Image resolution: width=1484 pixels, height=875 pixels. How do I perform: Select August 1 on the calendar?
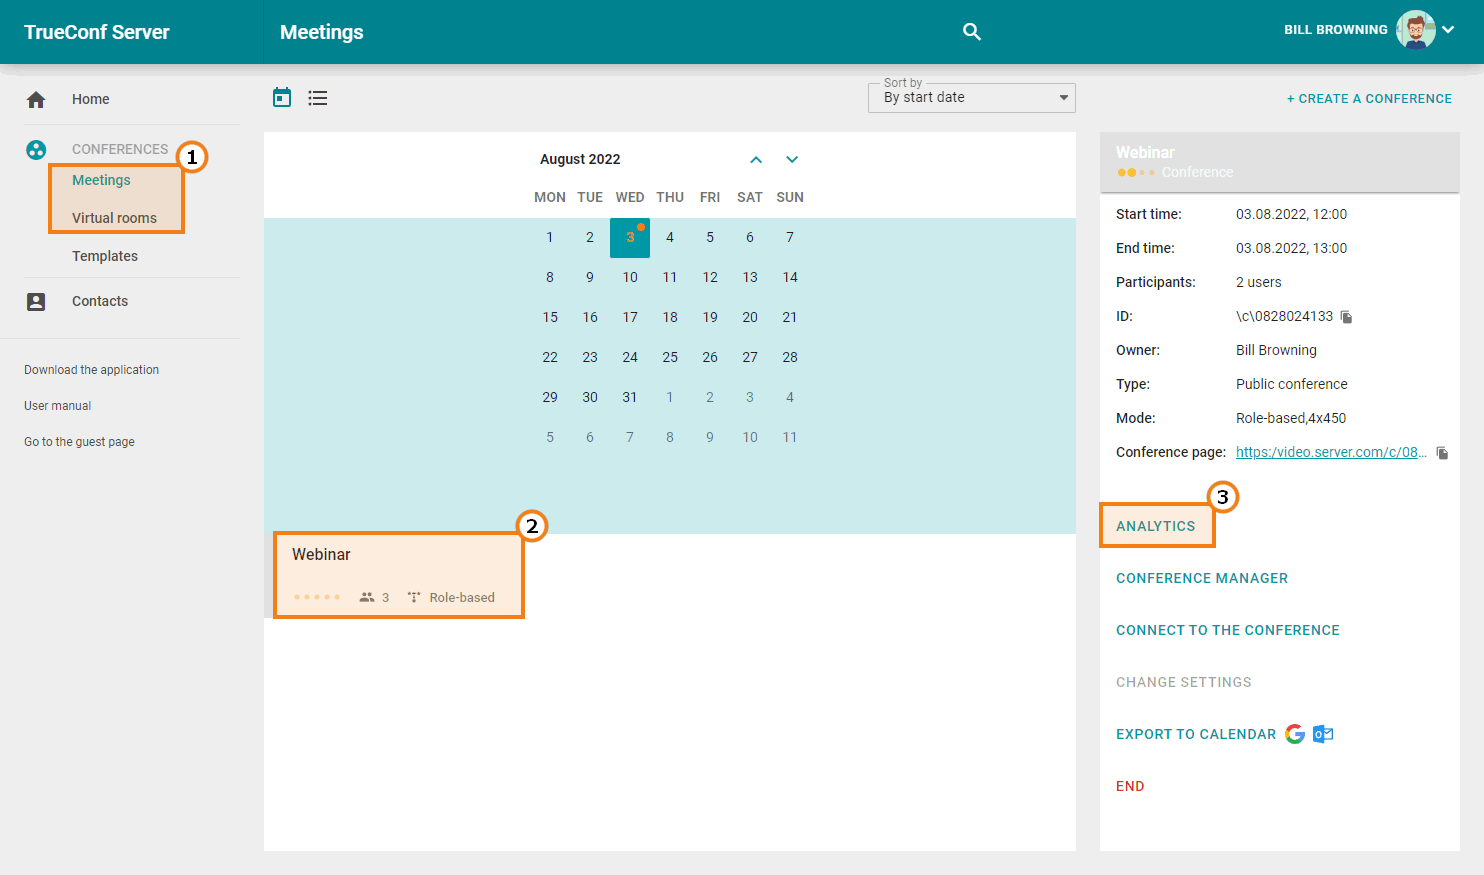click(550, 238)
